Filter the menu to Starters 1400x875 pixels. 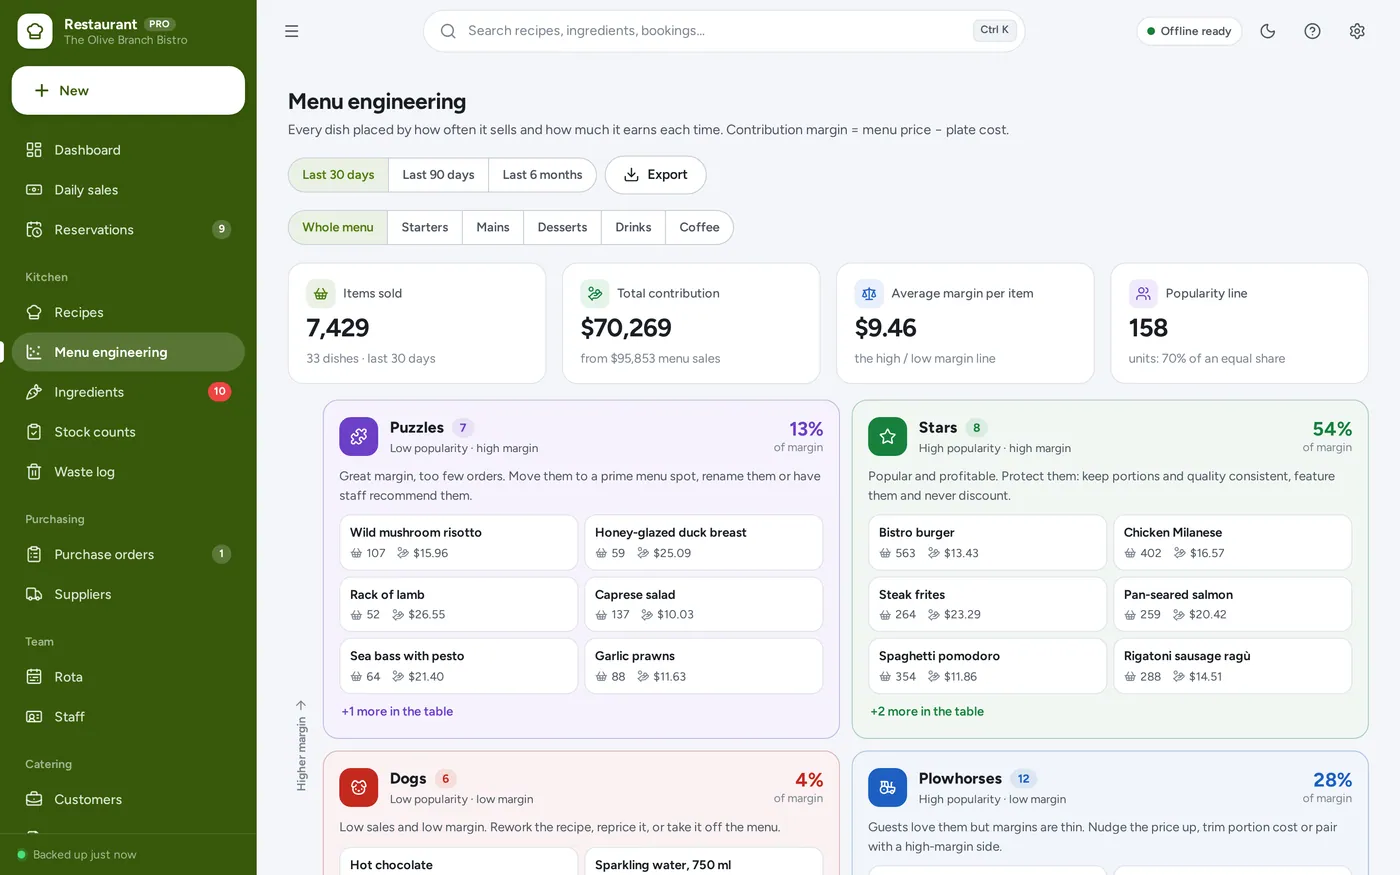pos(425,227)
